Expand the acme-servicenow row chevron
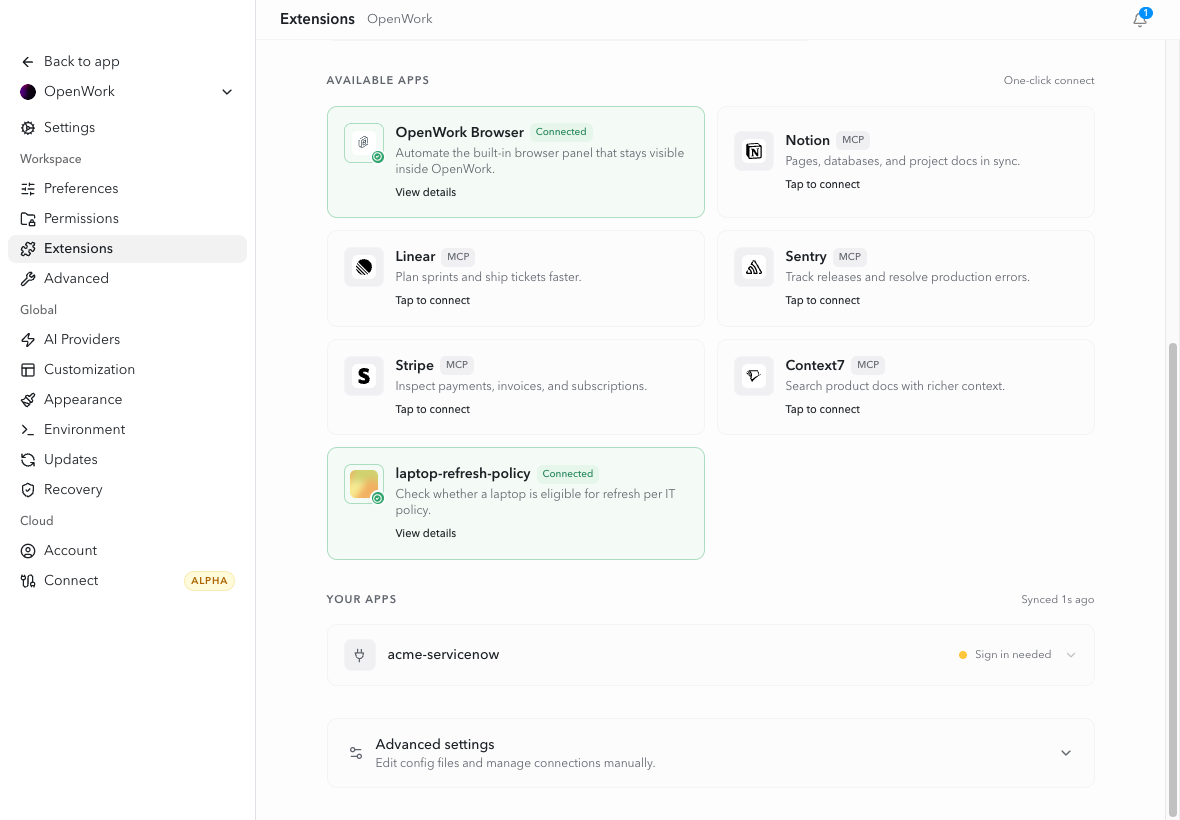Viewport: 1180px width, 820px height. tap(1071, 654)
